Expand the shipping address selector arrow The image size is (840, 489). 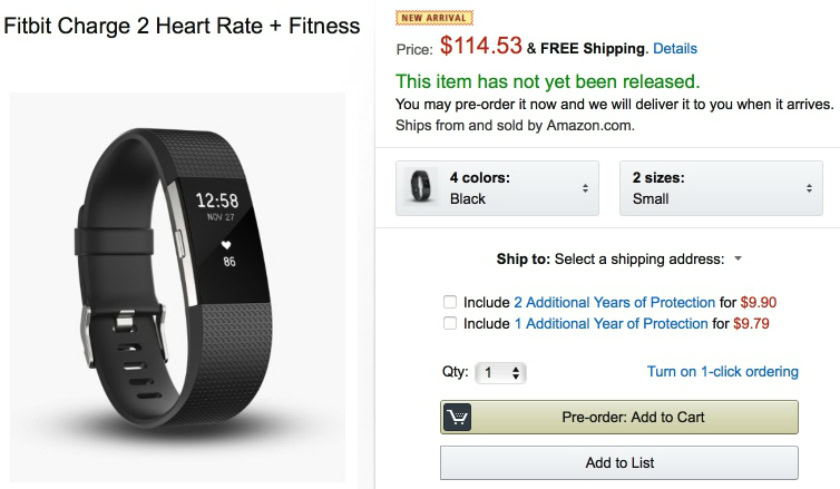click(x=738, y=259)
